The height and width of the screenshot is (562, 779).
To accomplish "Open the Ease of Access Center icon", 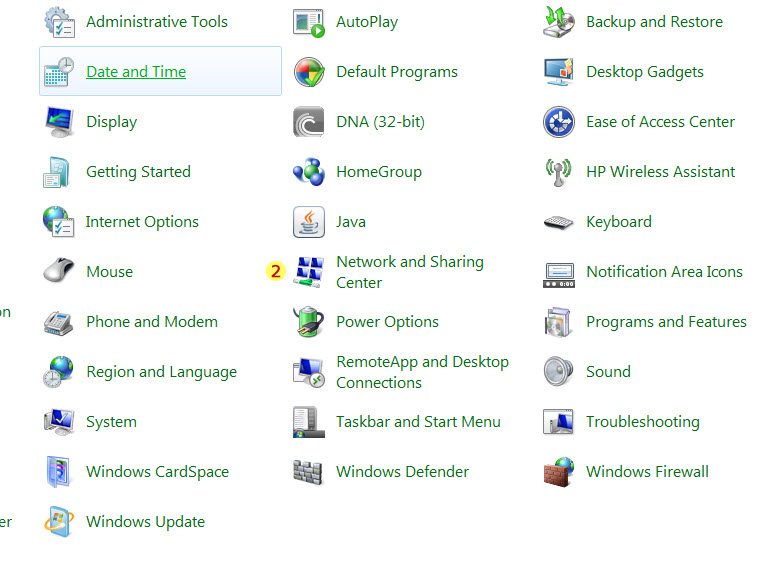I will (x=559, y=122).
